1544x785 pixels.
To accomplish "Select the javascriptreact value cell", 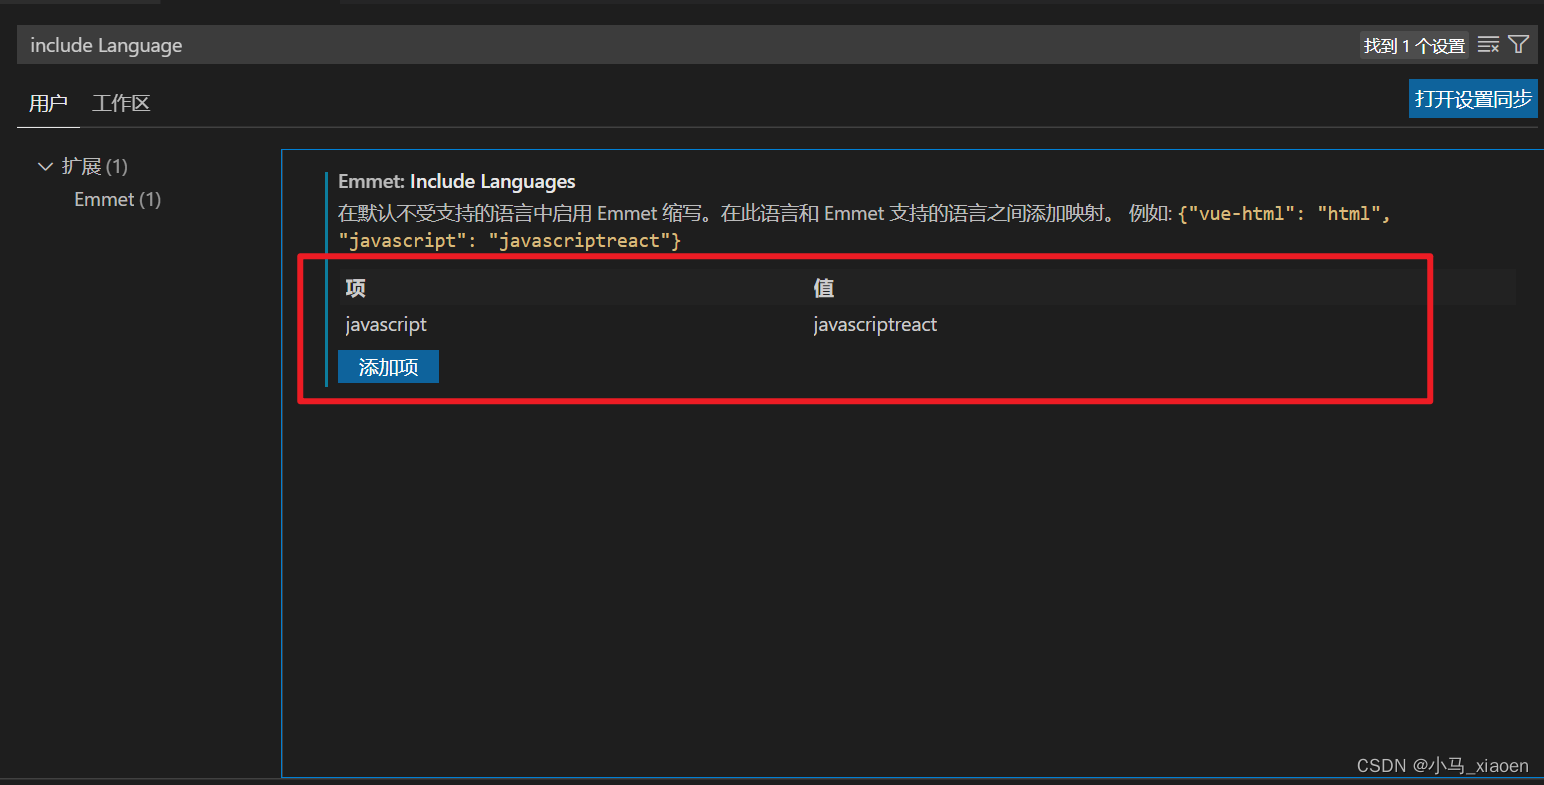I will click(875, 324).
